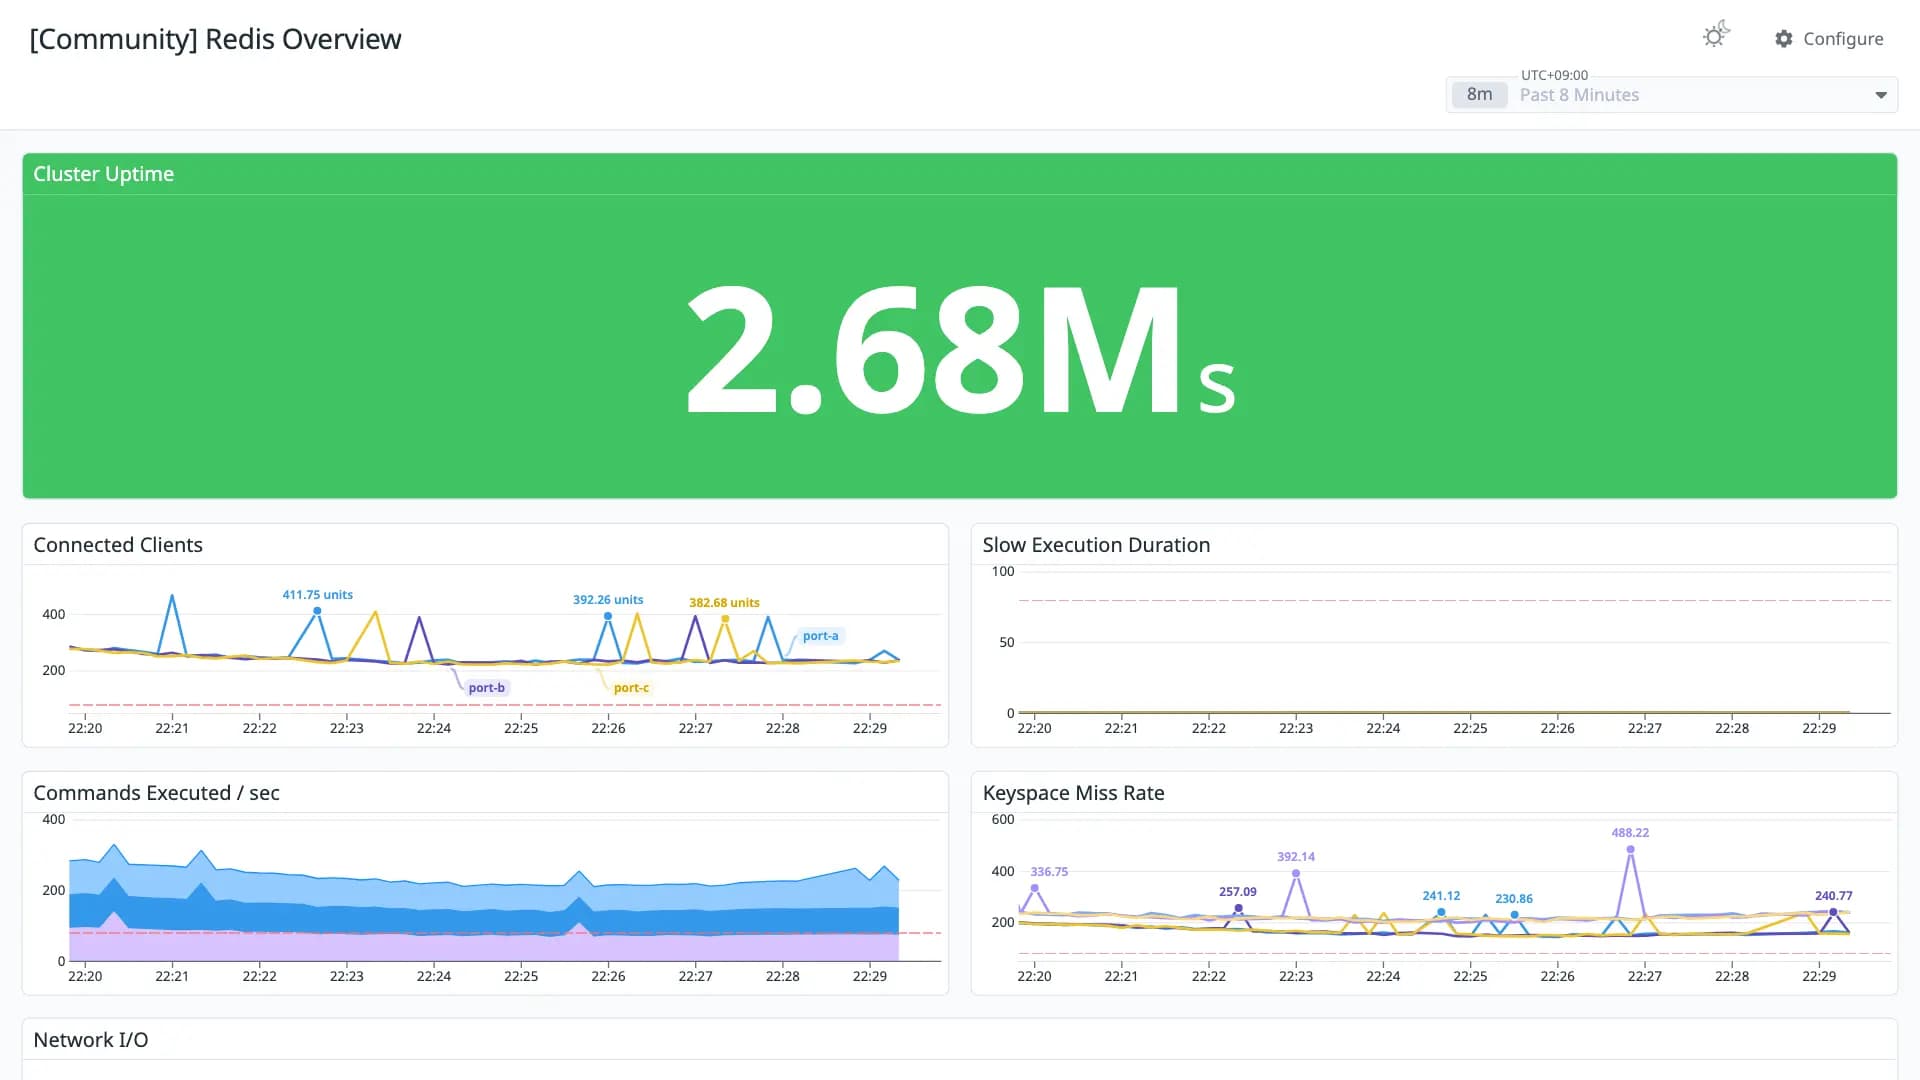Viewport: 1920px width, 1080px height.
Task: Click the Keyspace Miss Rate title
Action: (x=1073, y=793)
